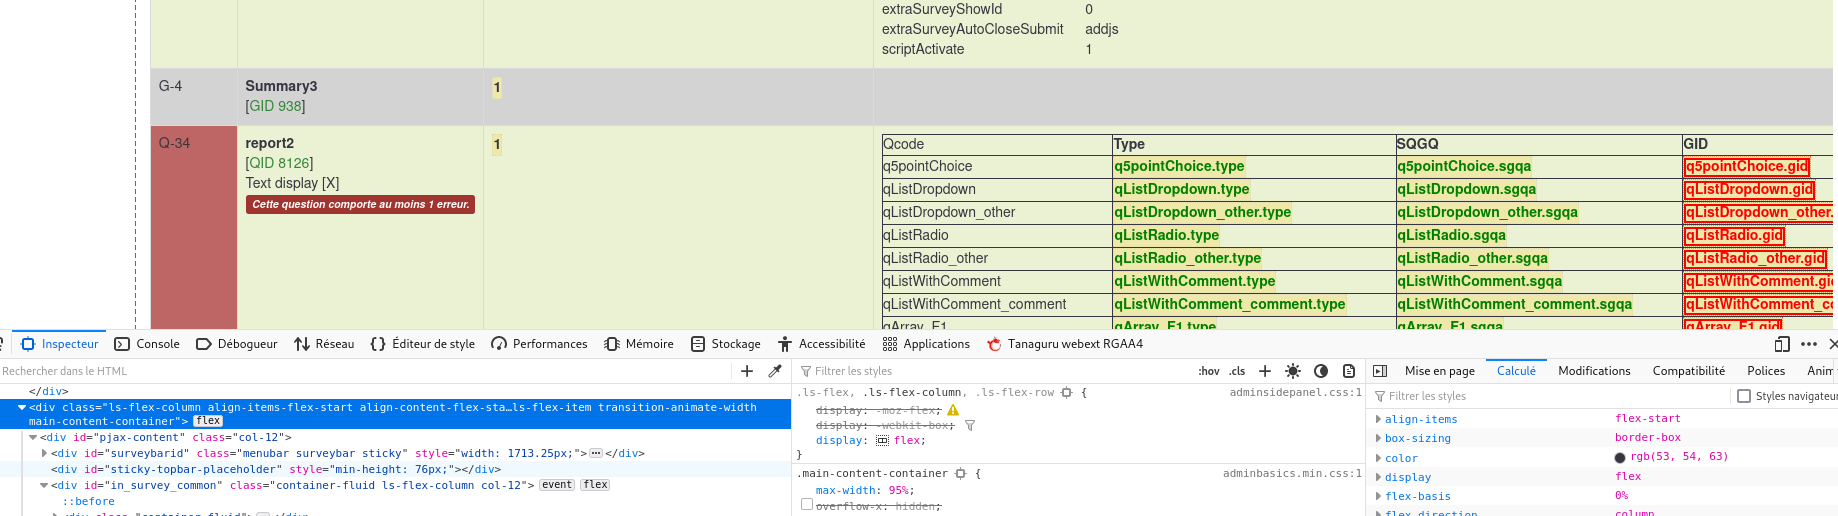
Task: Collapse the pjax-content div node
Action: pos(33,437)
